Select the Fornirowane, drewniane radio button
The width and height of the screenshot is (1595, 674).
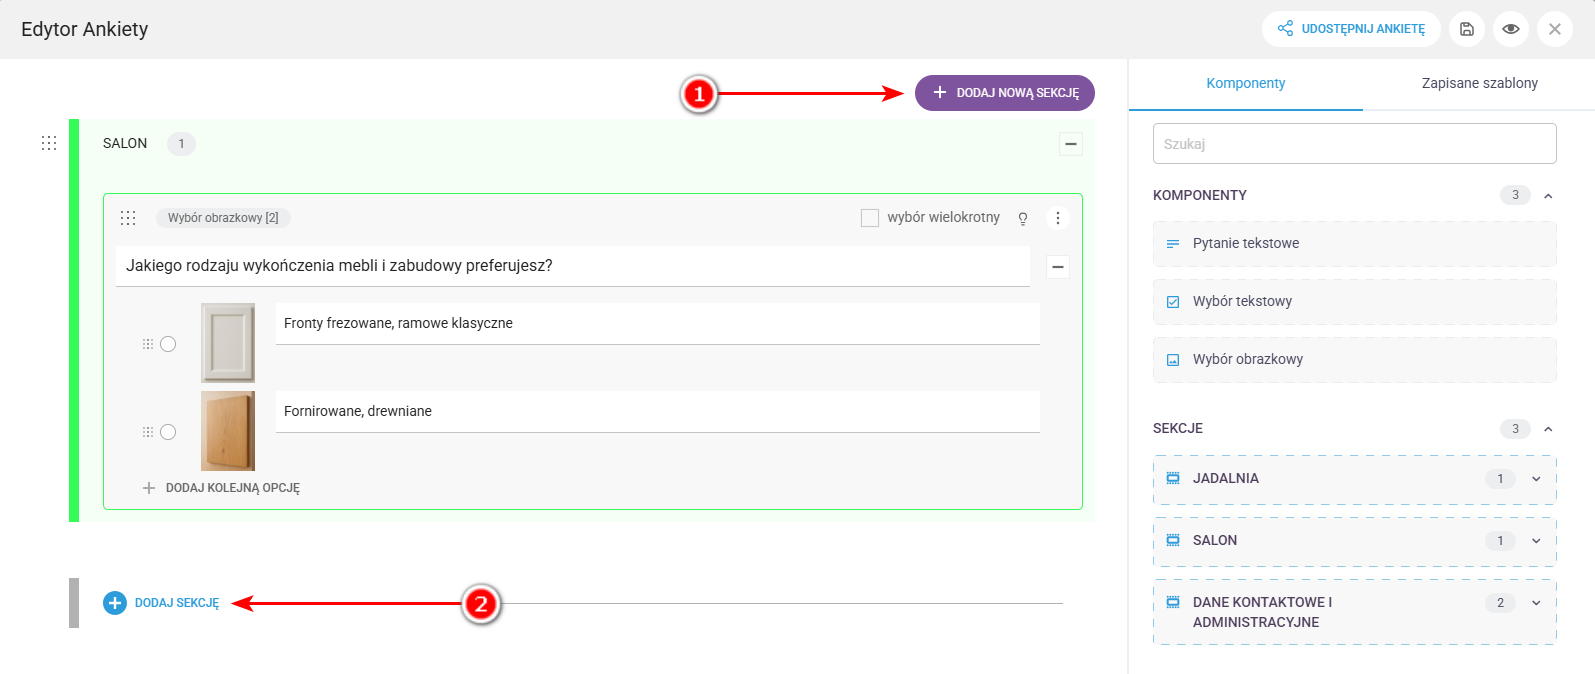168,432
